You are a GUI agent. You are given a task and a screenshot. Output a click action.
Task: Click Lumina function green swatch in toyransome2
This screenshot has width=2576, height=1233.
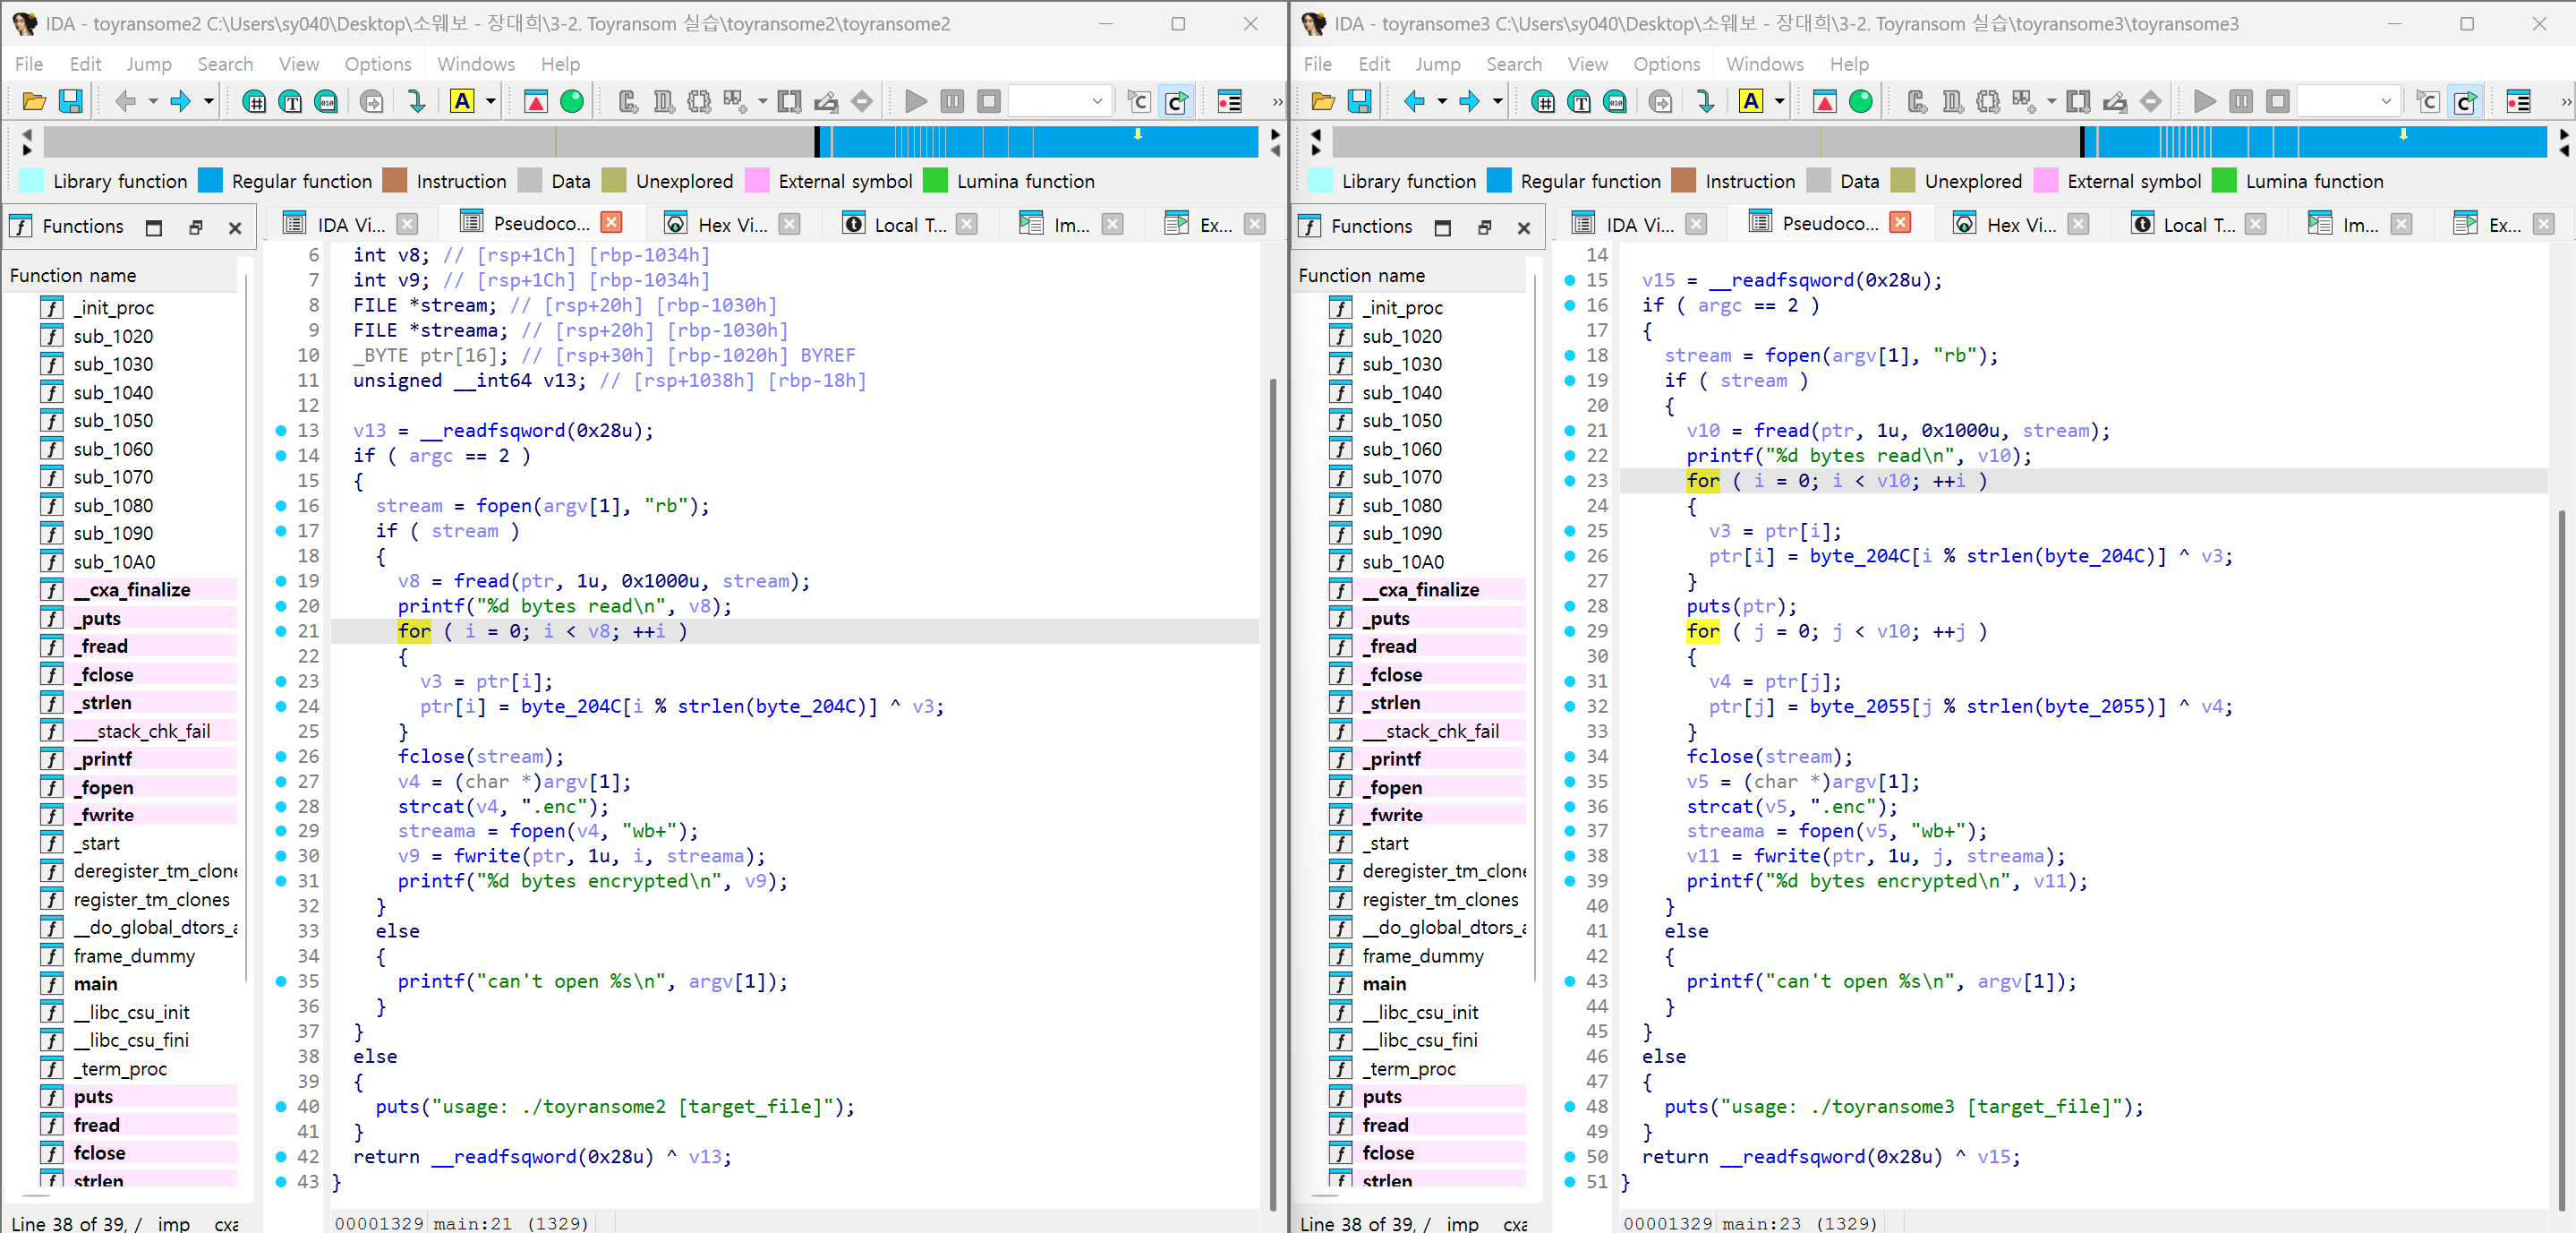[935, 181]
